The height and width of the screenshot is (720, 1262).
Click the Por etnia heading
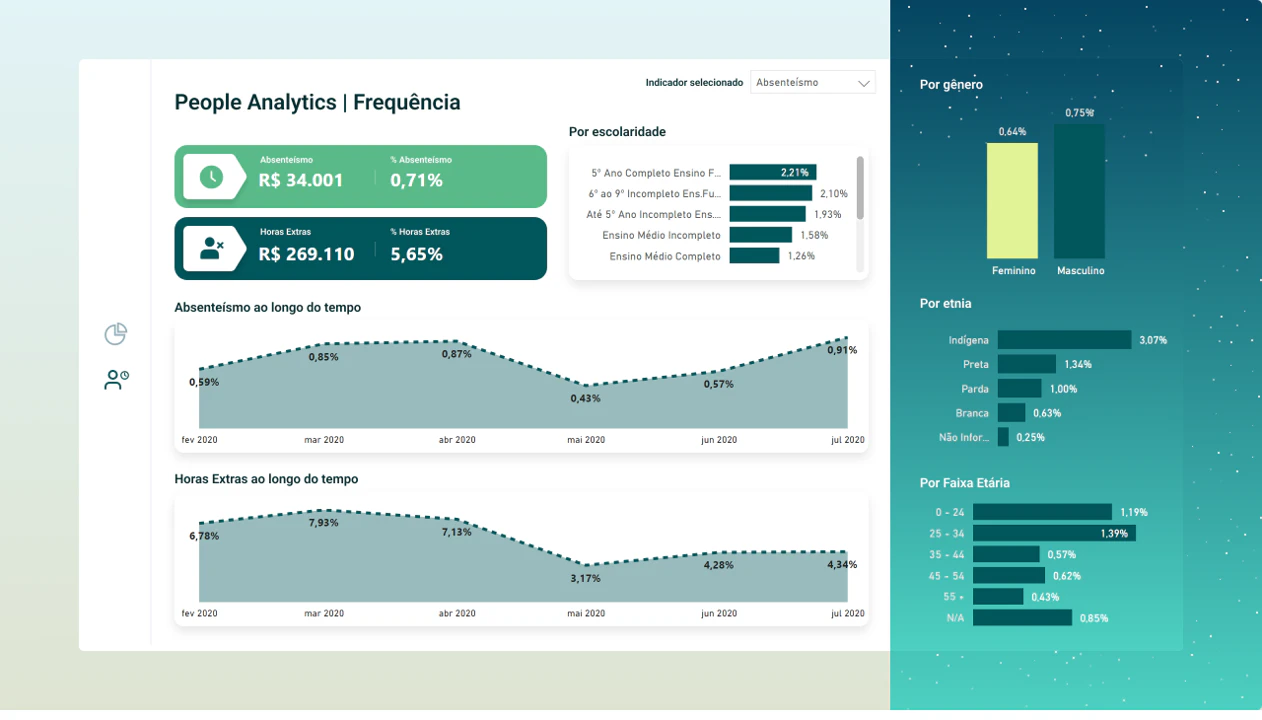[945, 303]
